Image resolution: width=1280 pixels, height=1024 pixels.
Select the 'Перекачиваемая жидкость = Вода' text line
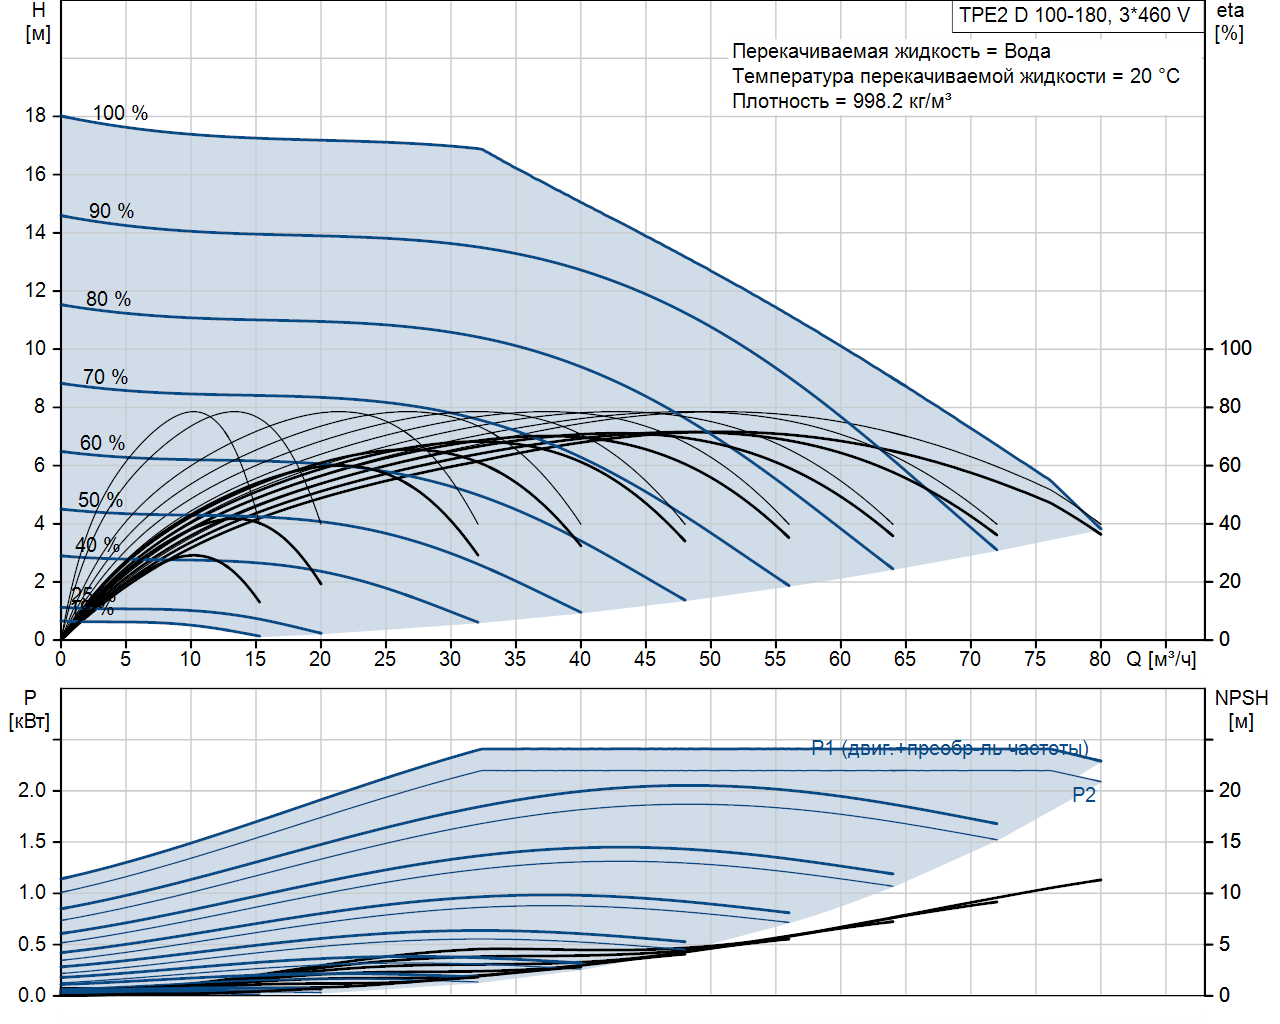[891, 51]
